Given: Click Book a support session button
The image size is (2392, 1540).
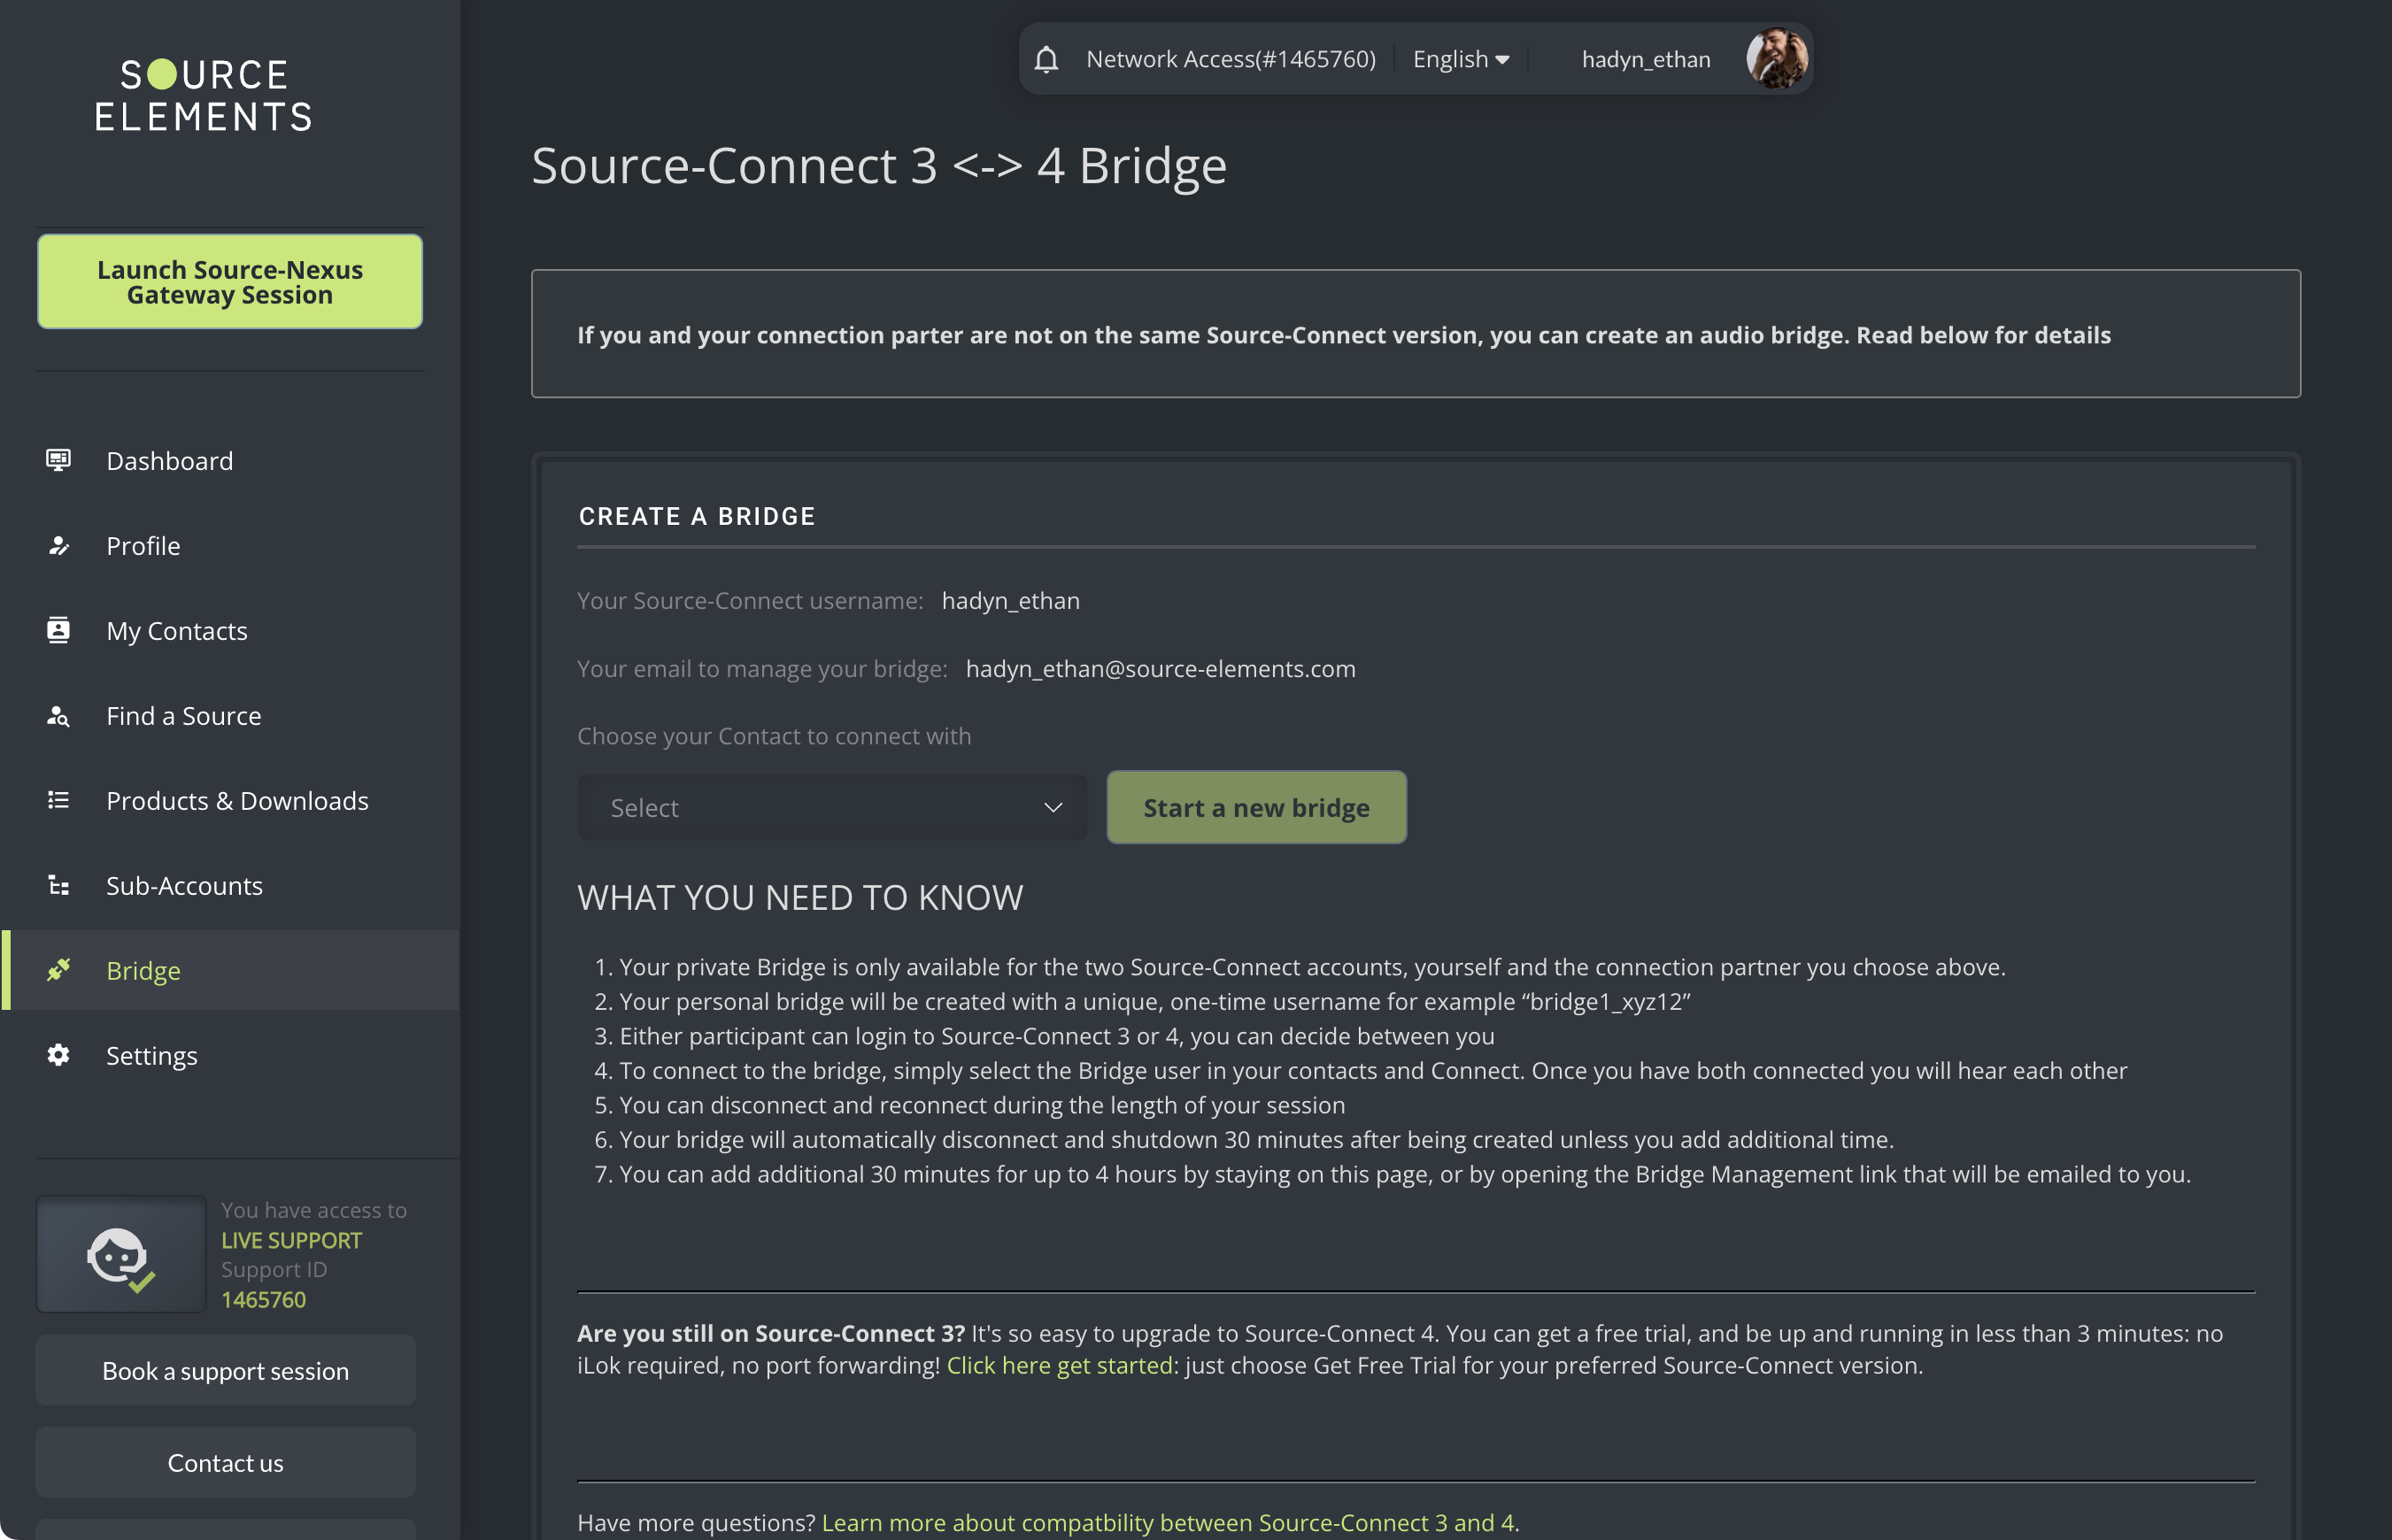Looking at the screenshot, I should tap(225, 1371).
